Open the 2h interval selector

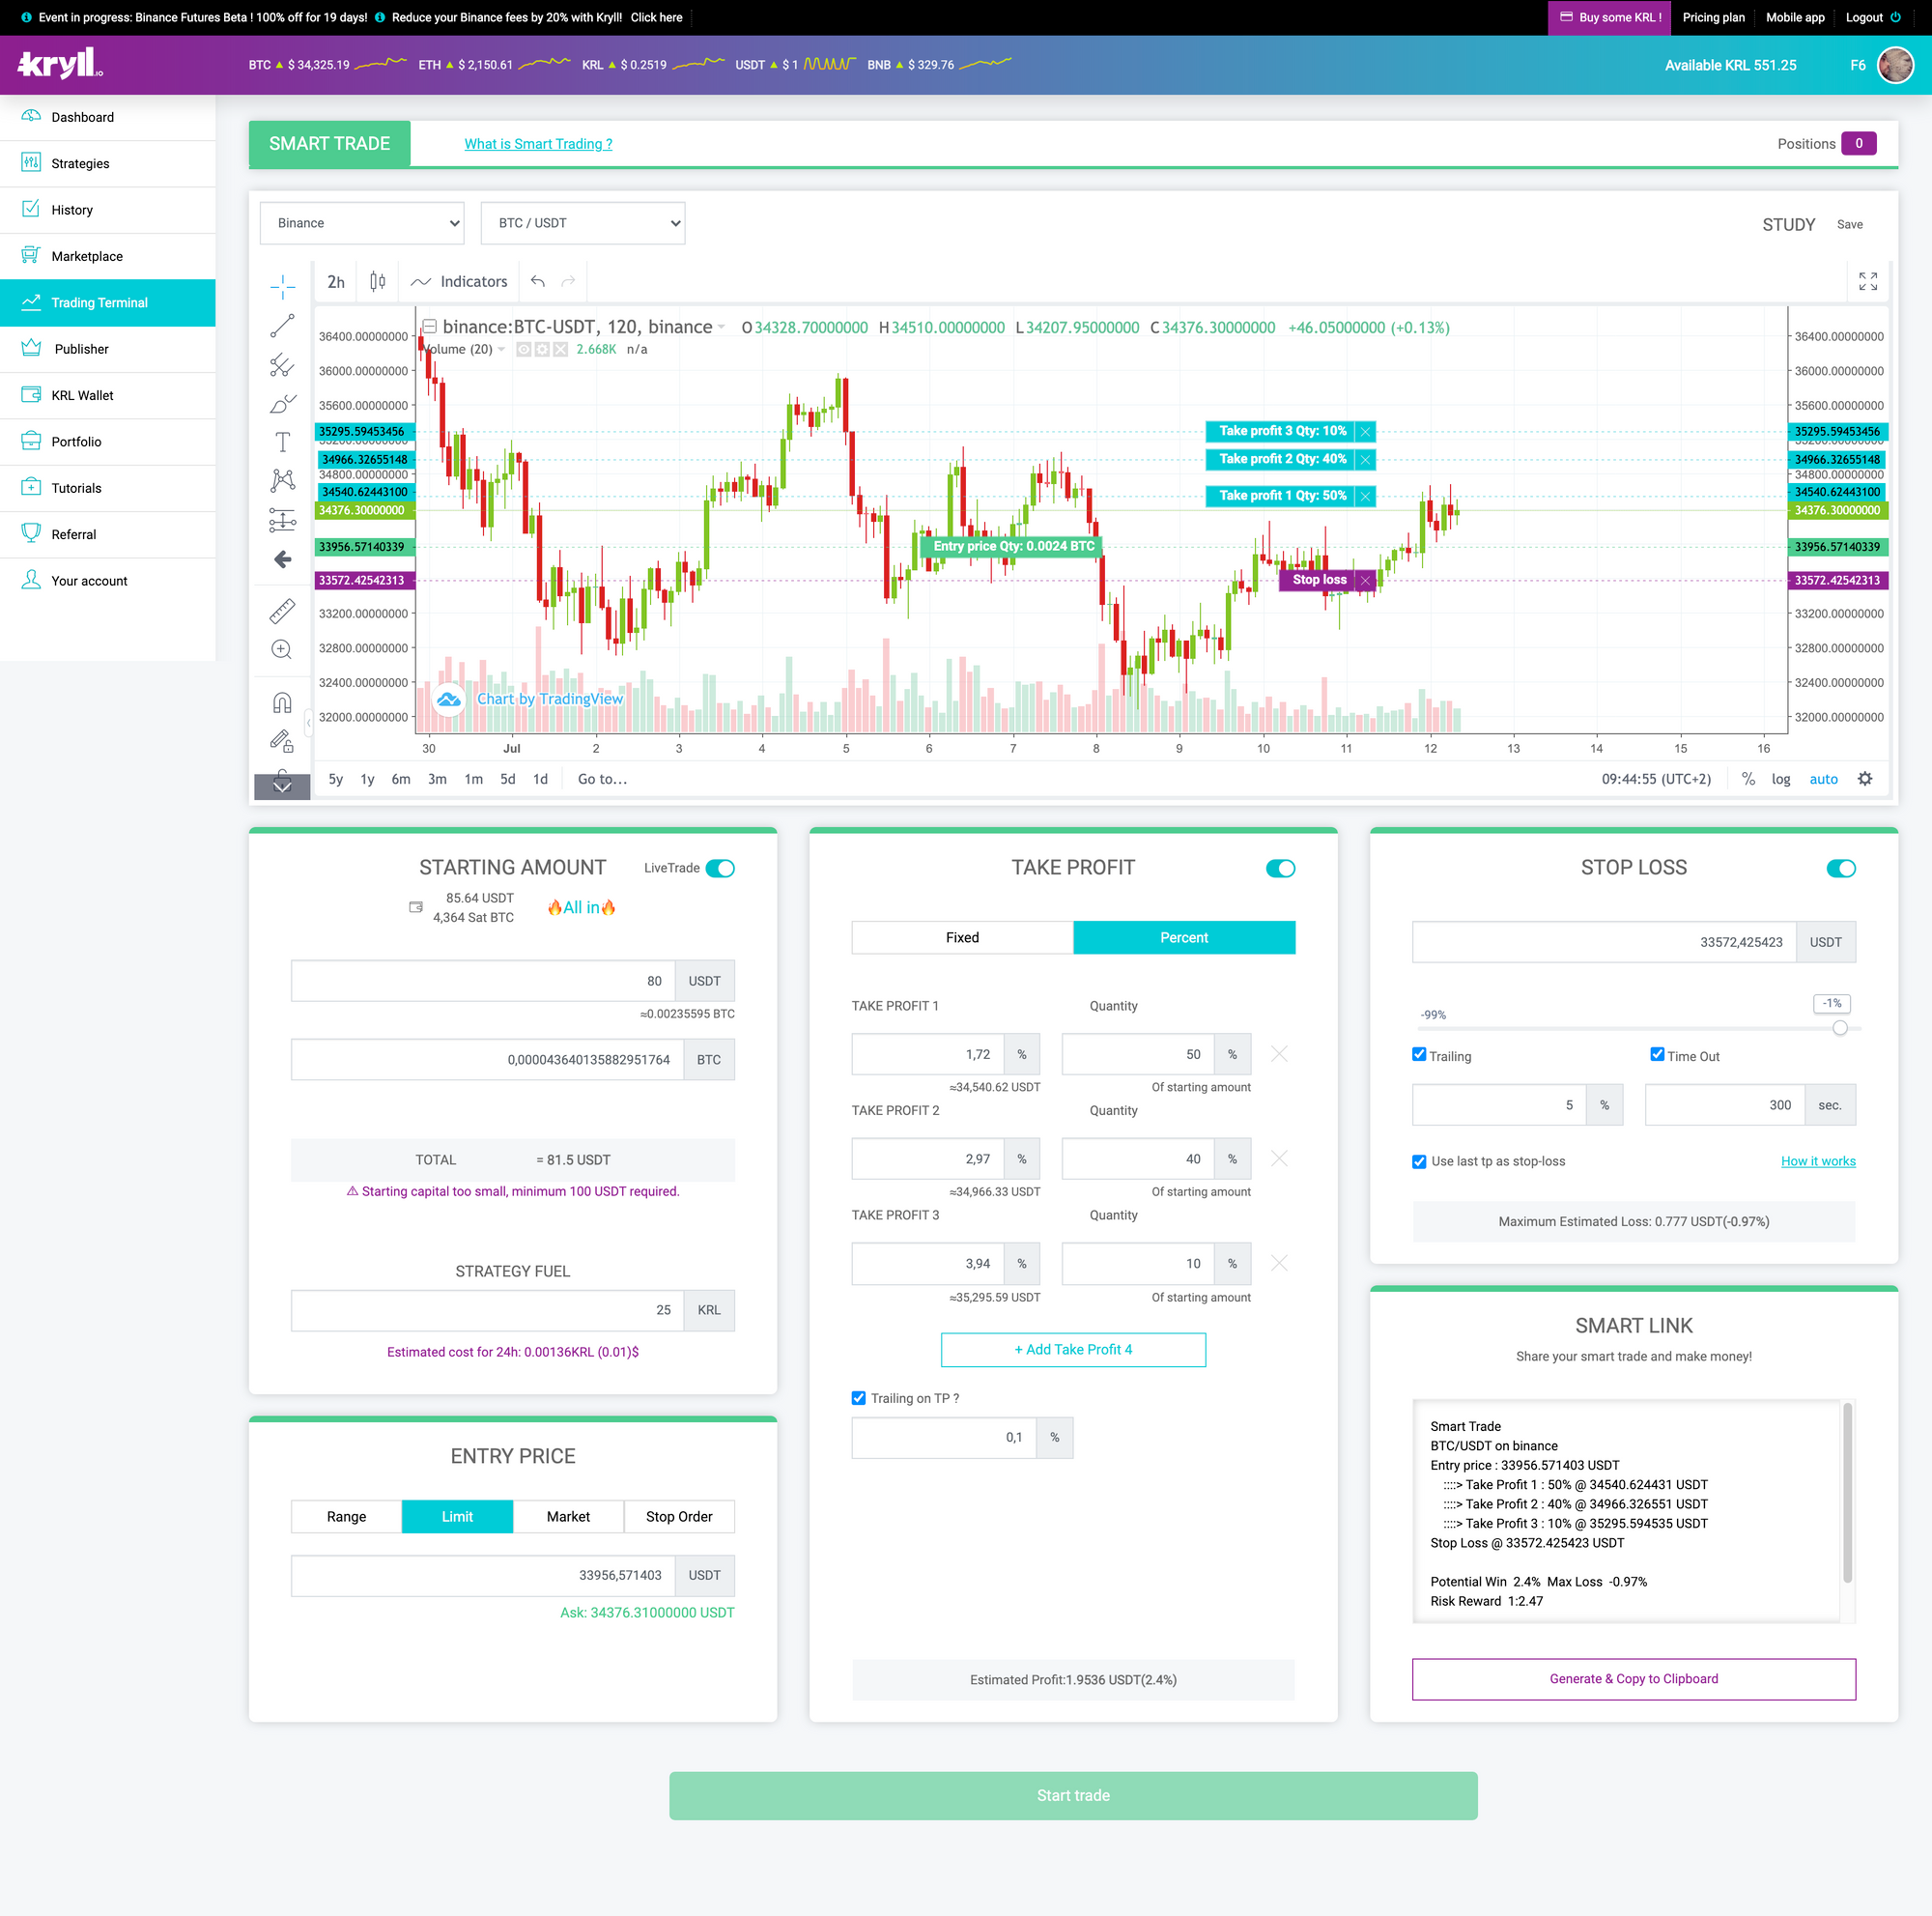[336, 282]
